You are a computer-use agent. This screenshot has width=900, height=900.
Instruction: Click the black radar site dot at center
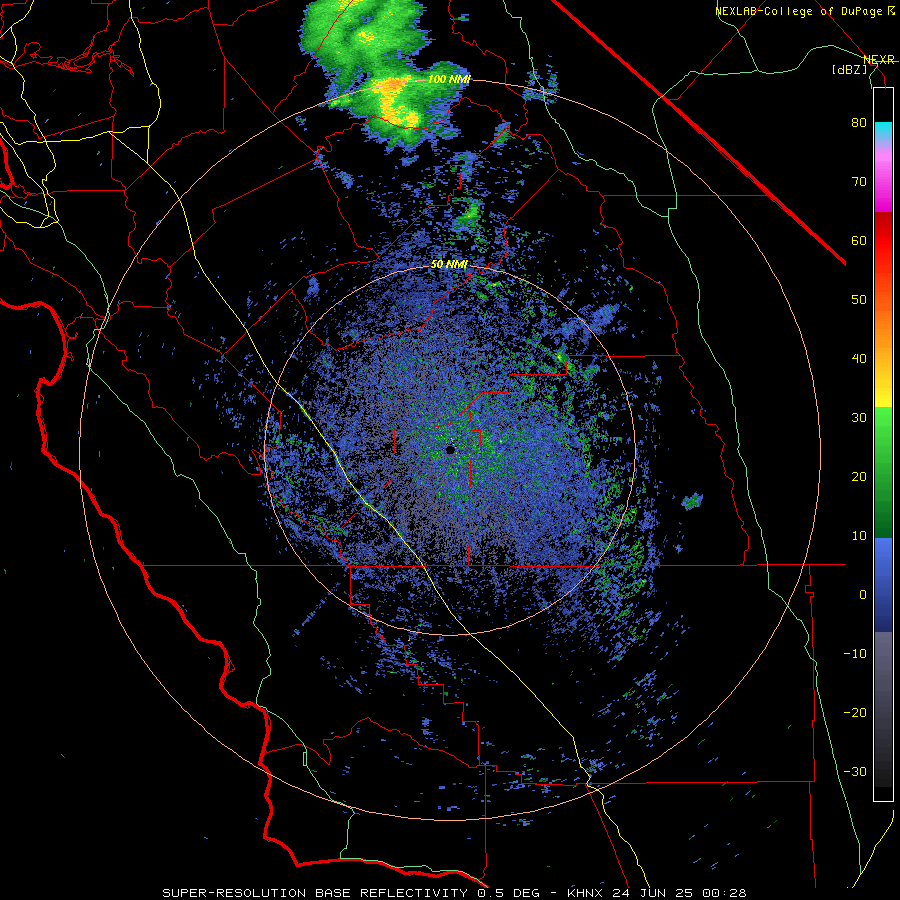pos(451,450)
